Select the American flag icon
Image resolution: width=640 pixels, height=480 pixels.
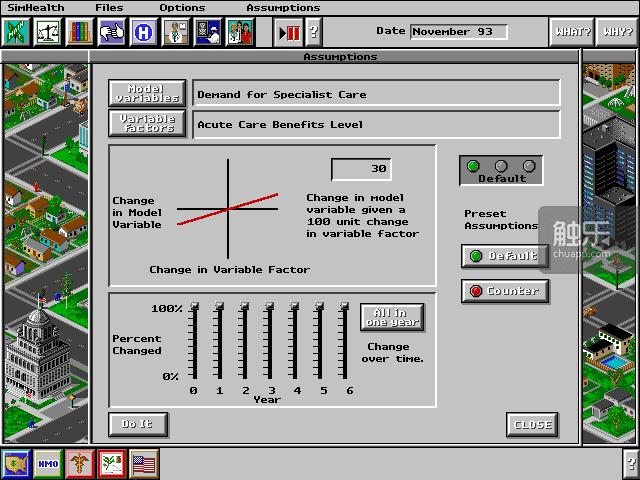144,464
